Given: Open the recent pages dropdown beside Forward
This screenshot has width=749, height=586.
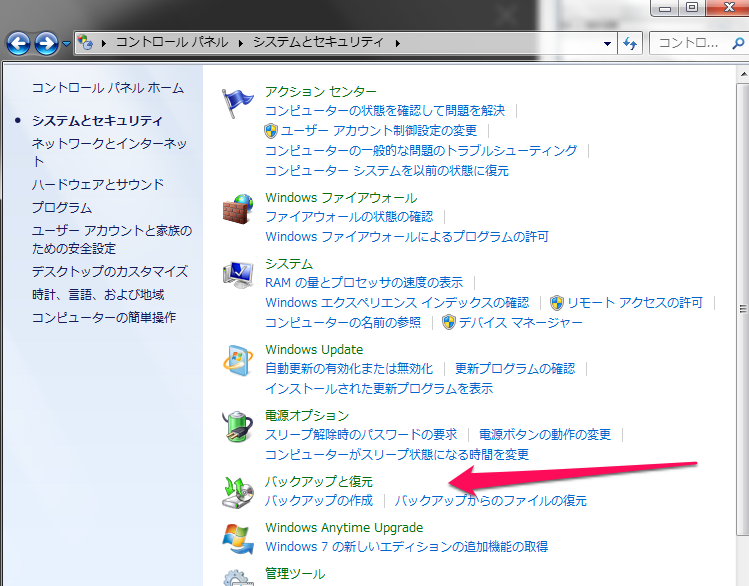Looking at the screenshot, I should tap(66, 43).
